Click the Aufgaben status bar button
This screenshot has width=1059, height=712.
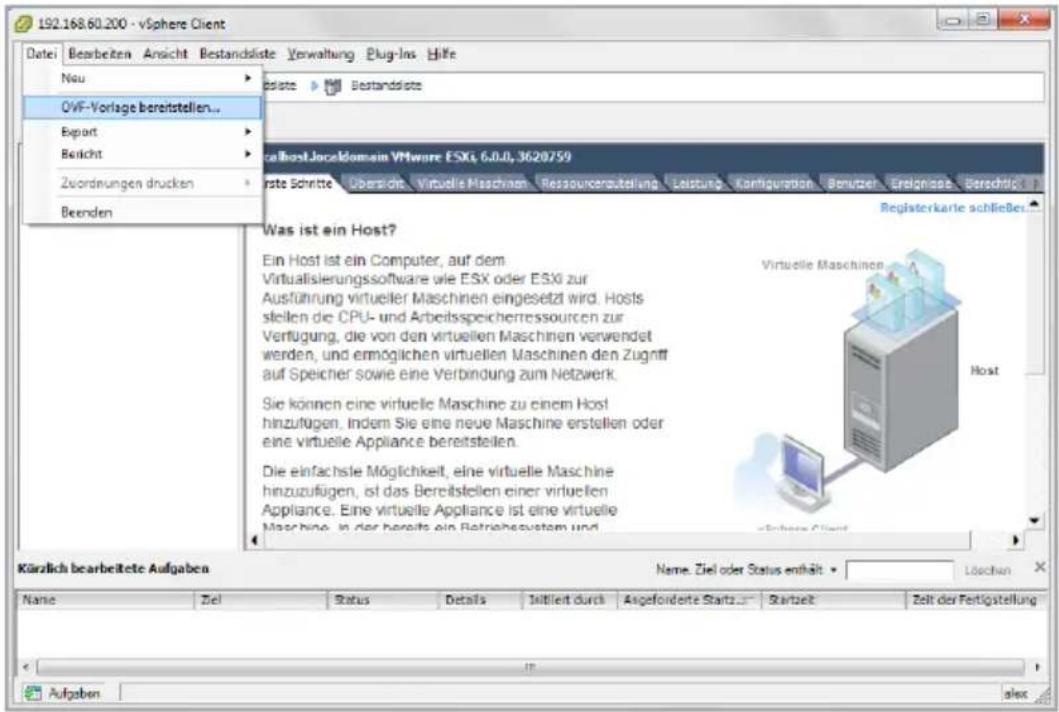coord(63,693)
